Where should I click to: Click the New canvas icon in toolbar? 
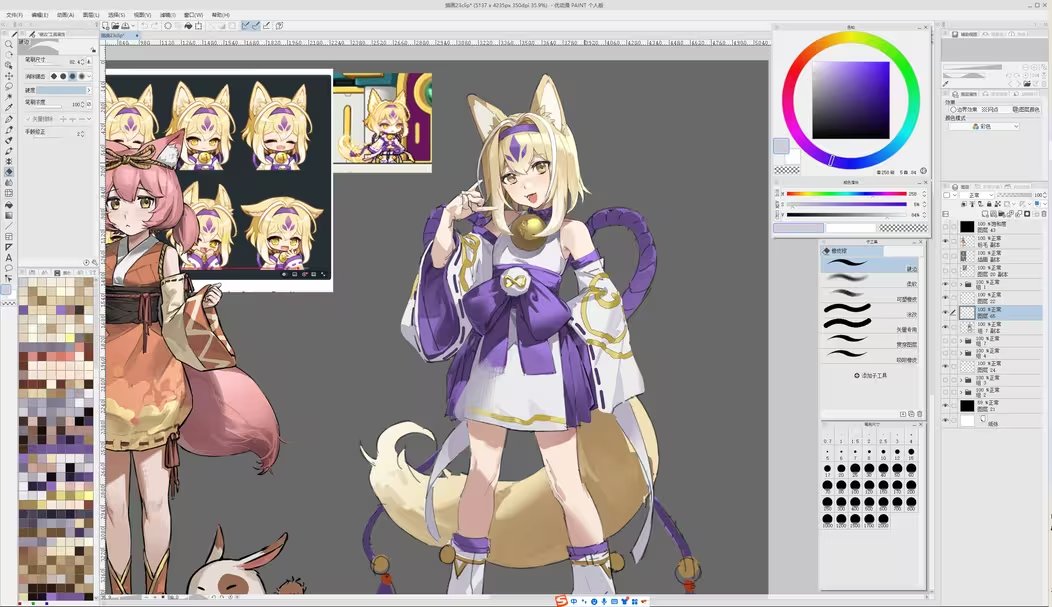(x=105, y=25)
